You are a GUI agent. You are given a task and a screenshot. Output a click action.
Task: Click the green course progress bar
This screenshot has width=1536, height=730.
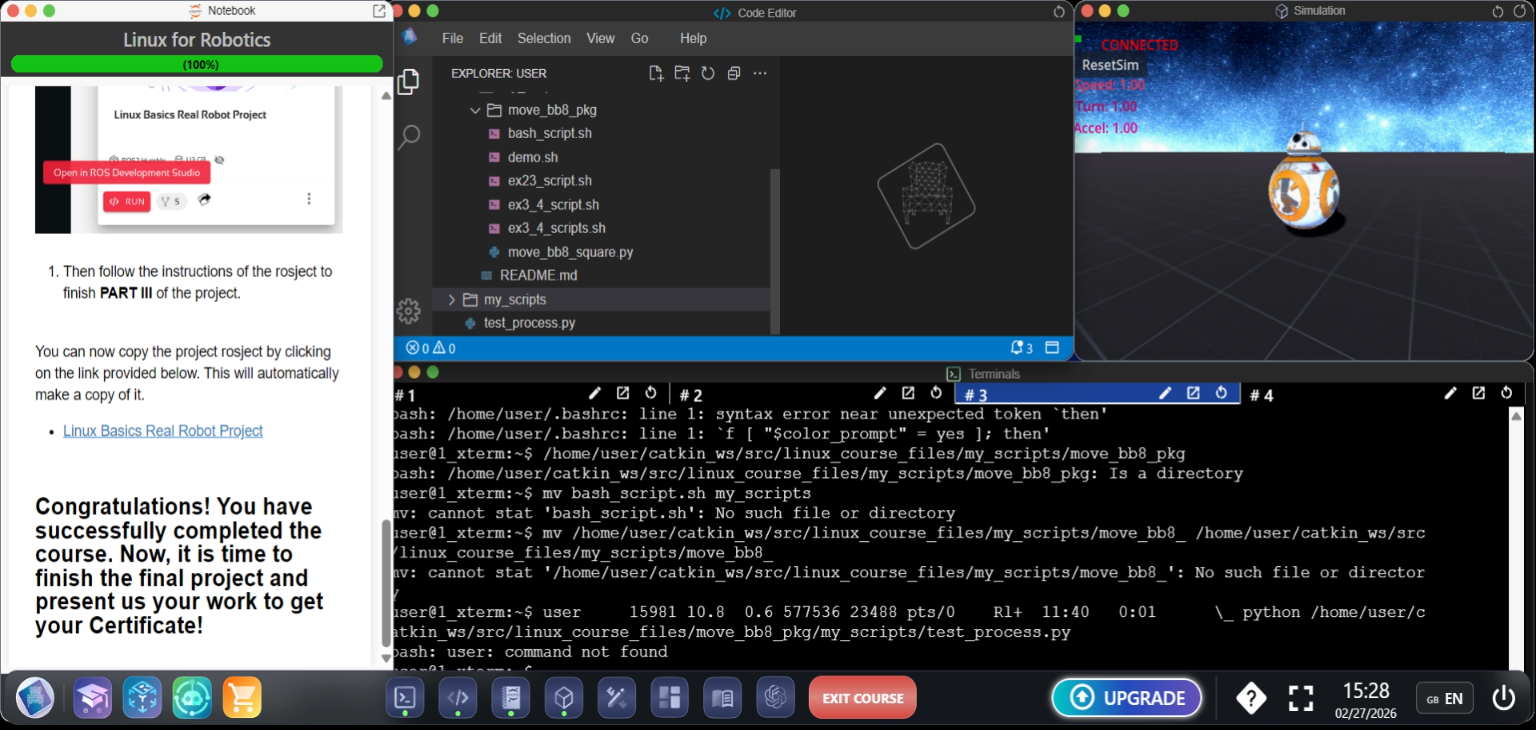197,64
